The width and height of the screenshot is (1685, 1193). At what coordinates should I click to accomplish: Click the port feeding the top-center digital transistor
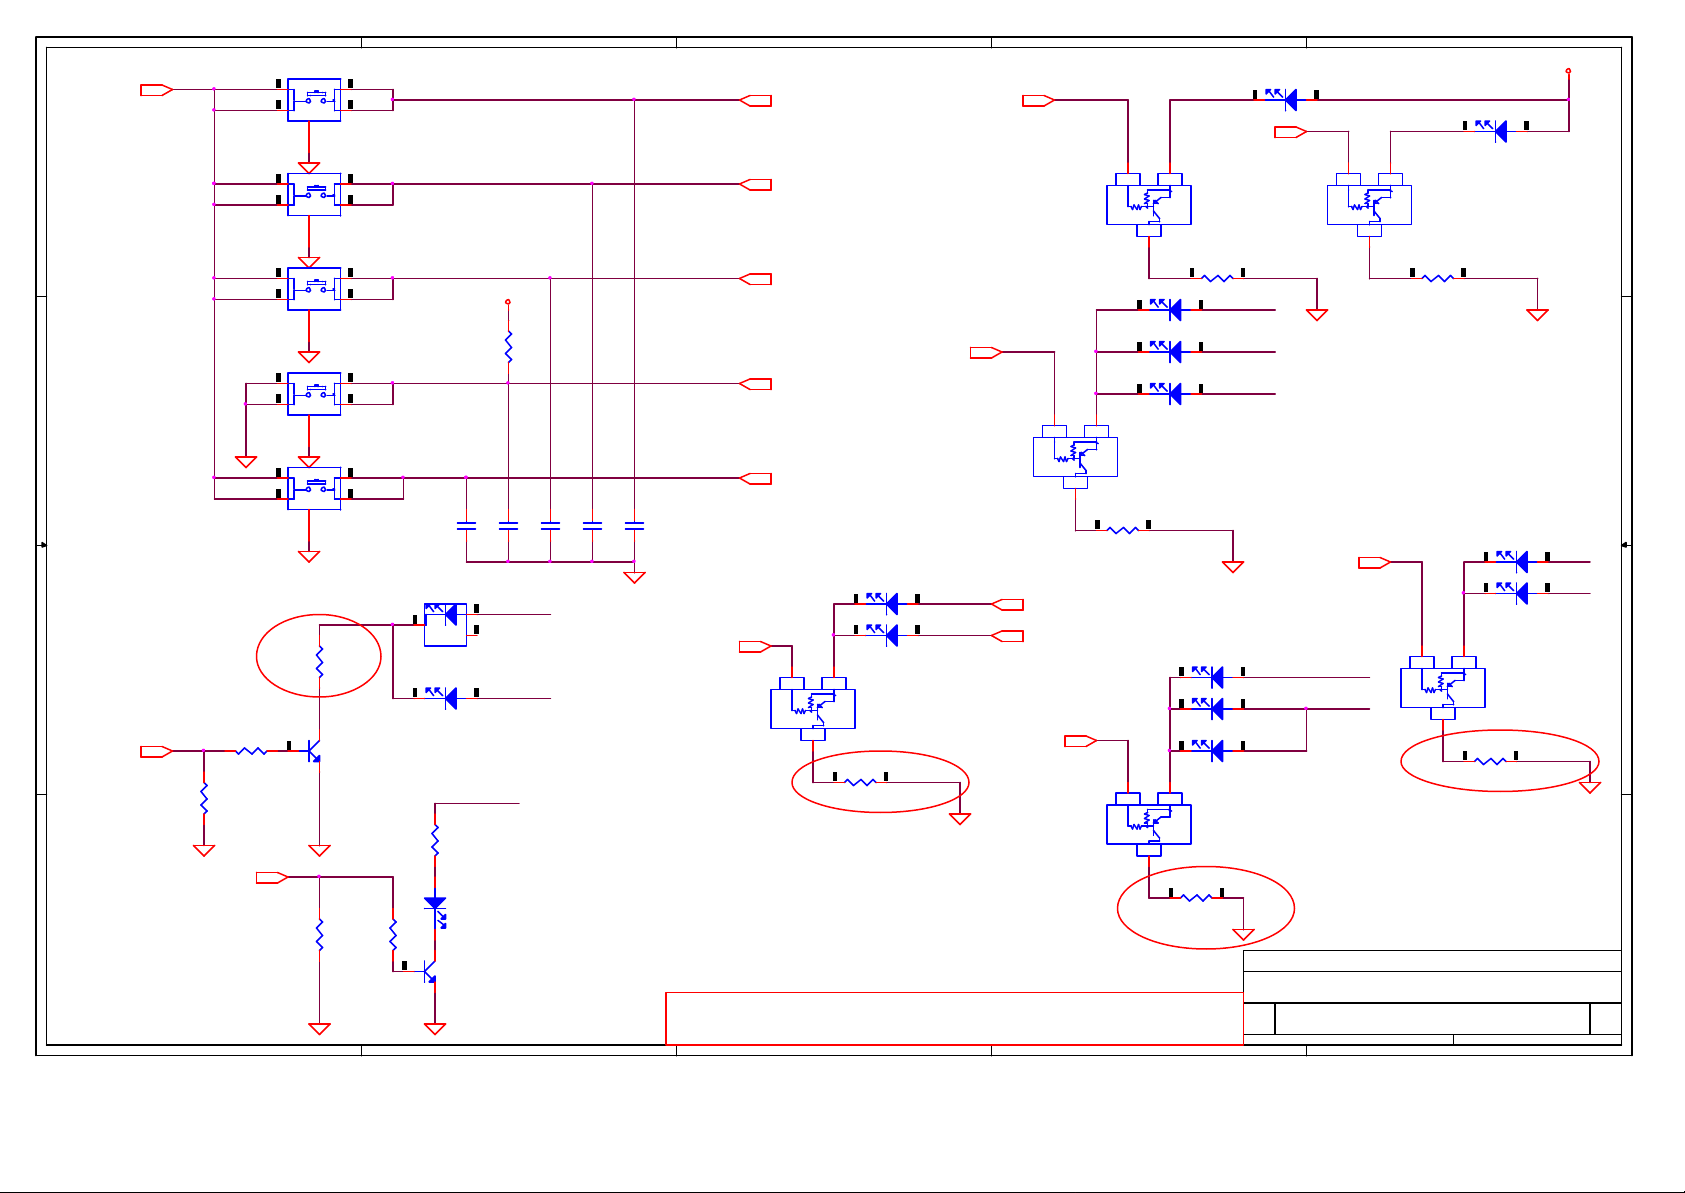click(x=1039, y=100)
